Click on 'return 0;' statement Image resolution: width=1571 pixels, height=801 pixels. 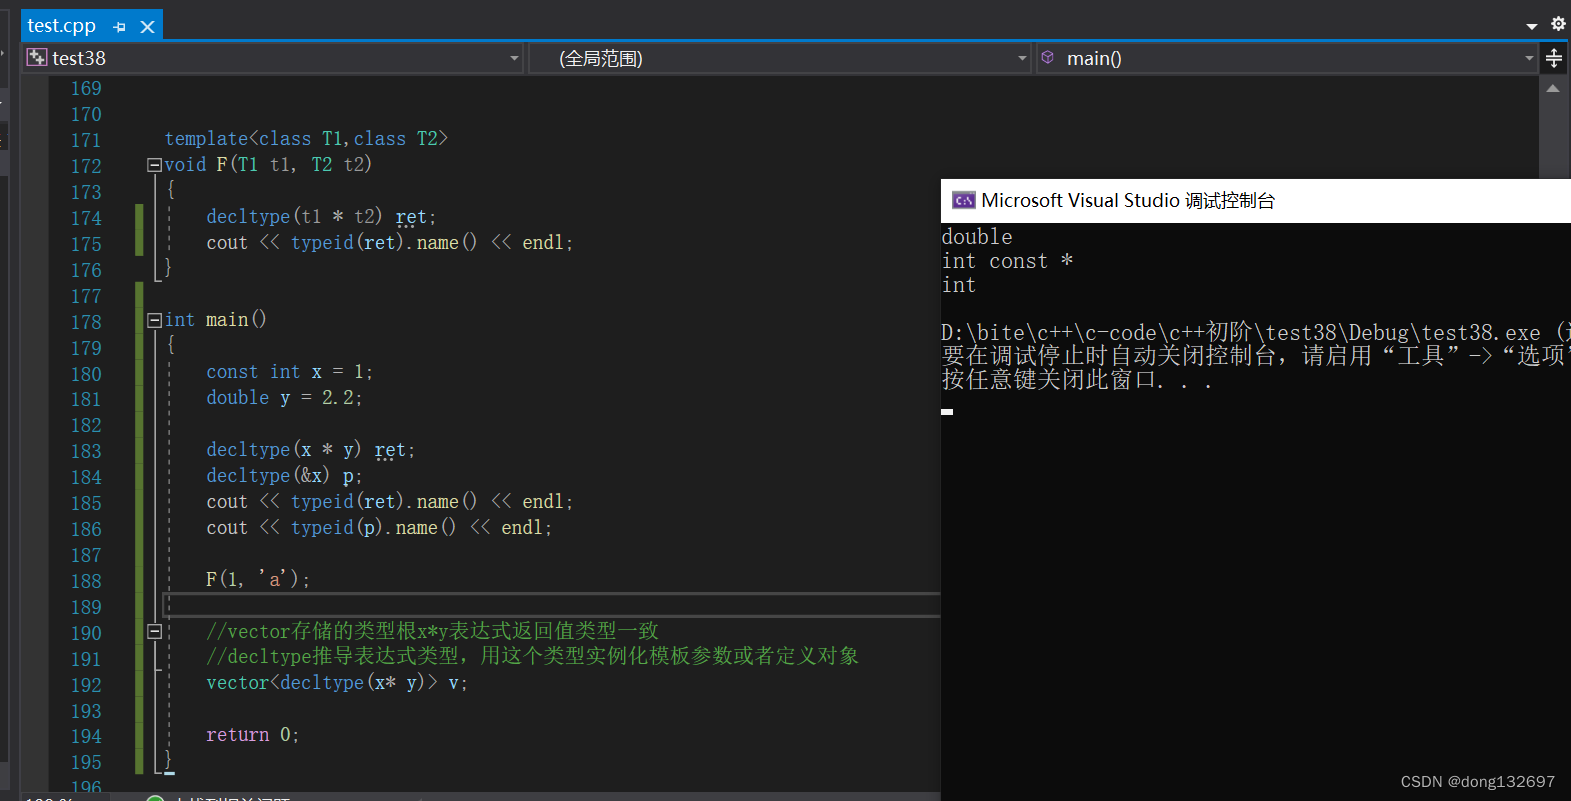pyautogui.click(x=252, y=735)
